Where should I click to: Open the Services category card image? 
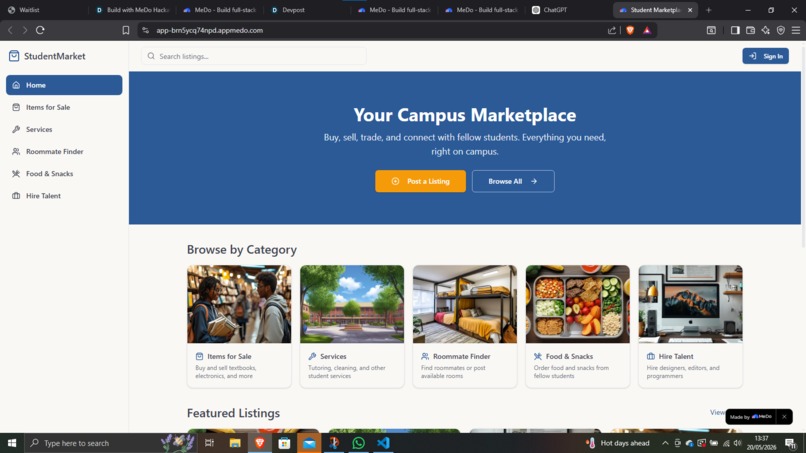point(352,304)
